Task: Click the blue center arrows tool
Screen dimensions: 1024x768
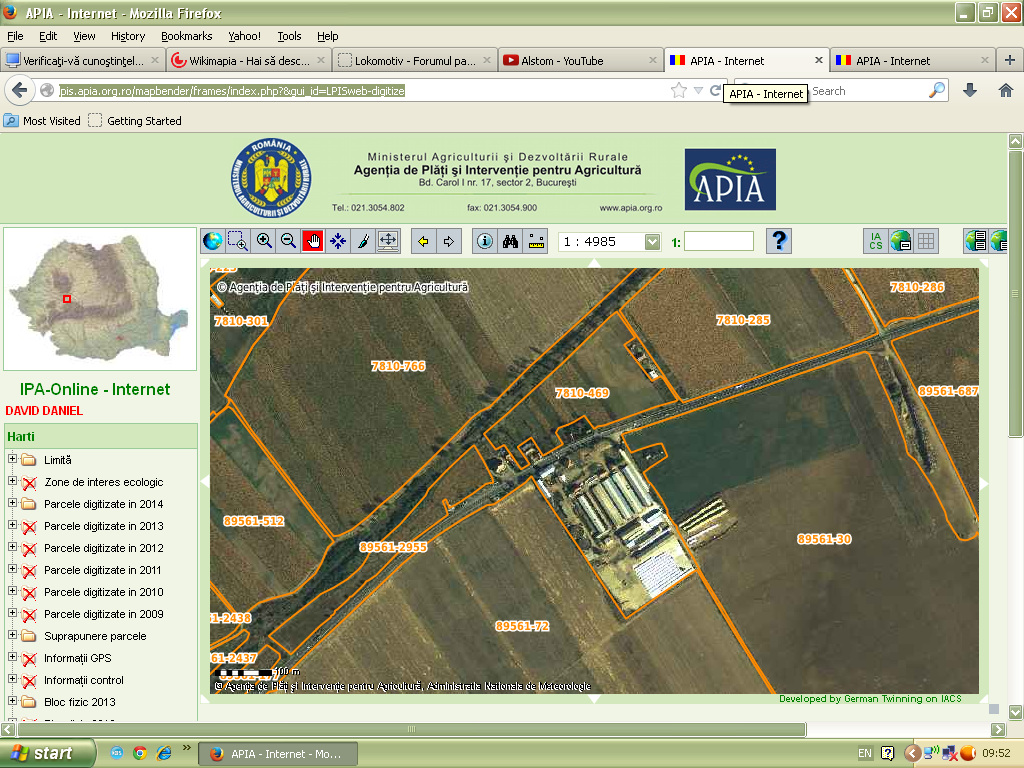Action: pos(338,241)
